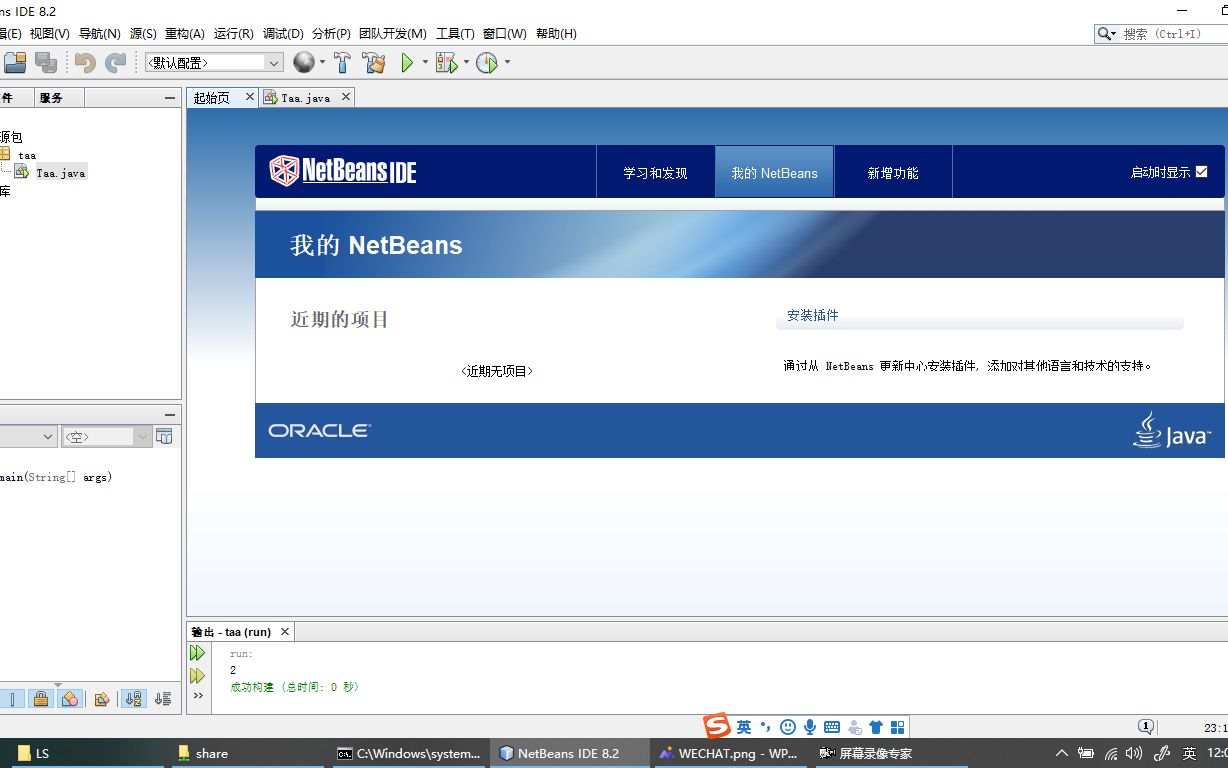
Task: Minimize the projects panel
Action: pos(170,97)
